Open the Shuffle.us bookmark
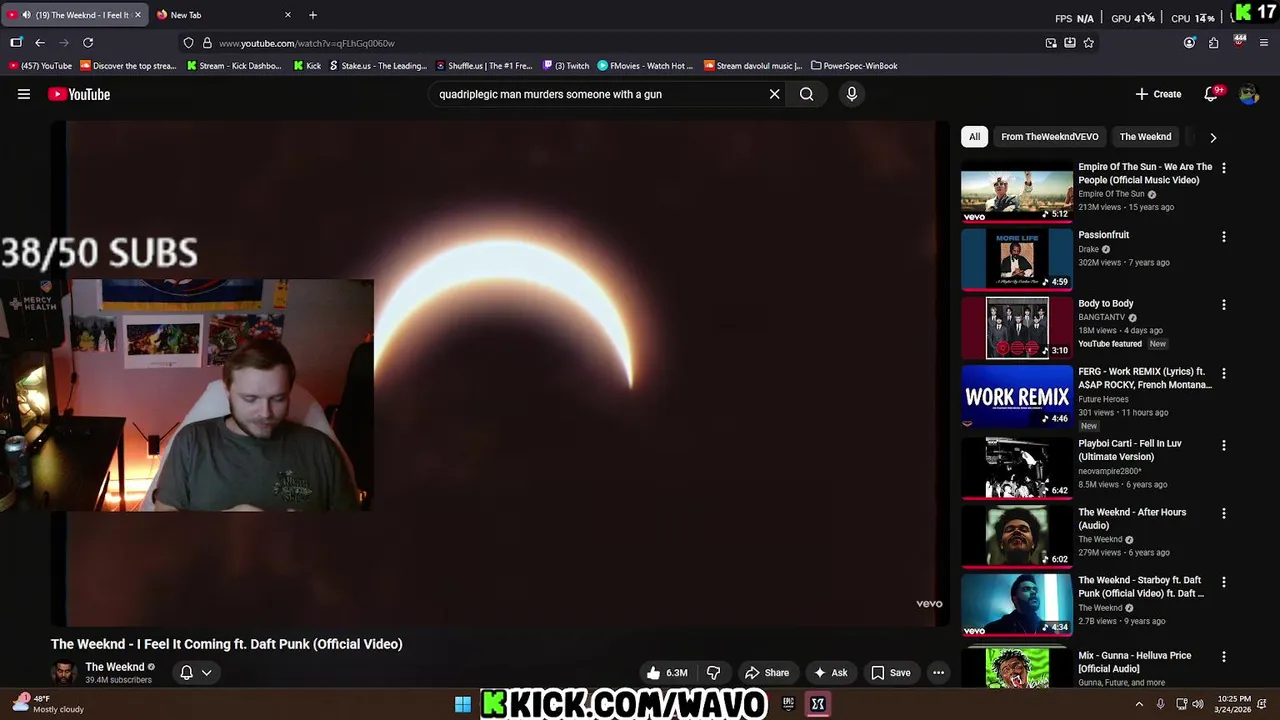This screenshot has height=720, width=1280. (485, 66)
